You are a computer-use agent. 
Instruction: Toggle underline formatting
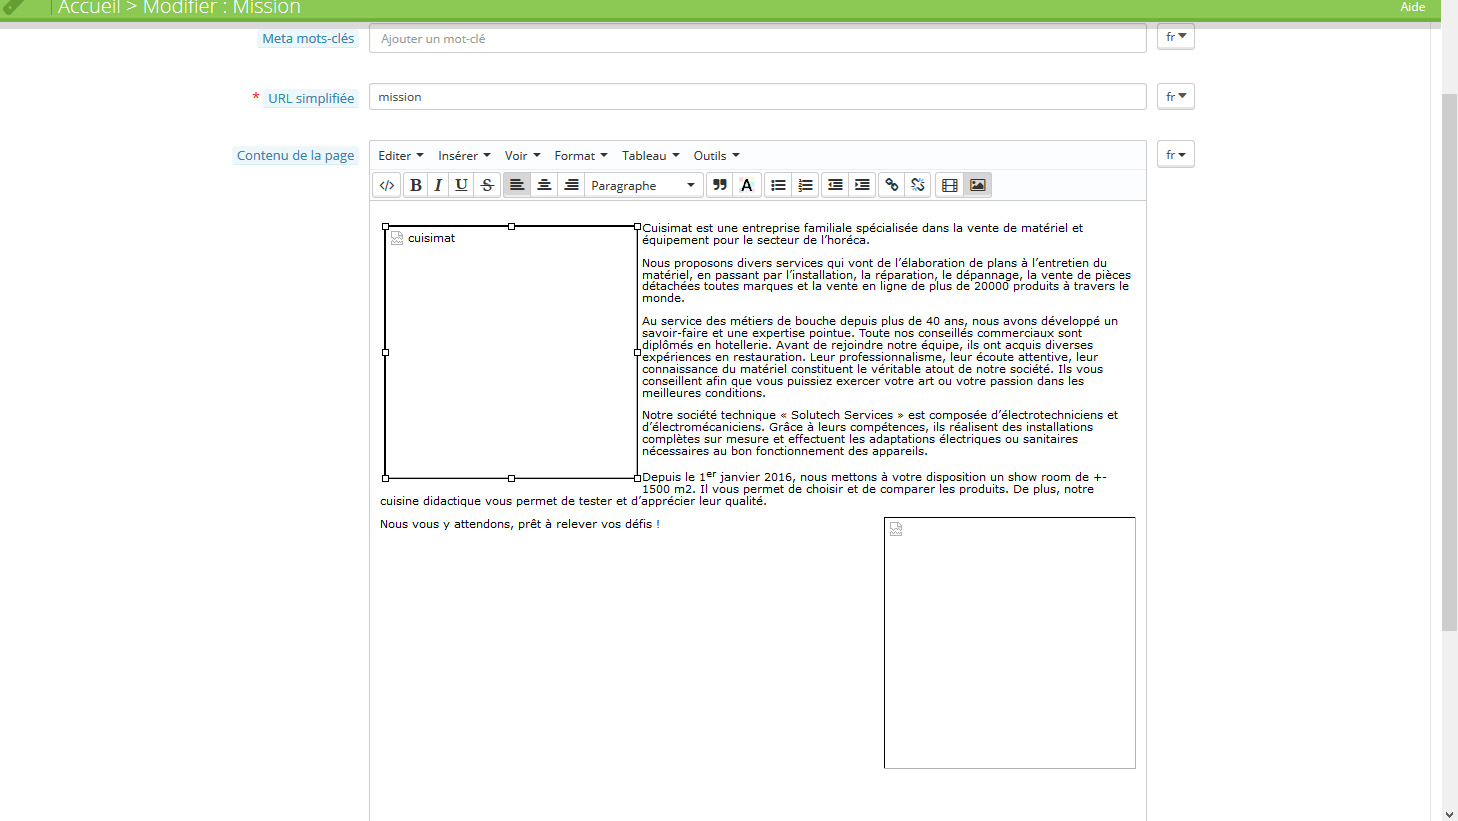pos(461,185)
